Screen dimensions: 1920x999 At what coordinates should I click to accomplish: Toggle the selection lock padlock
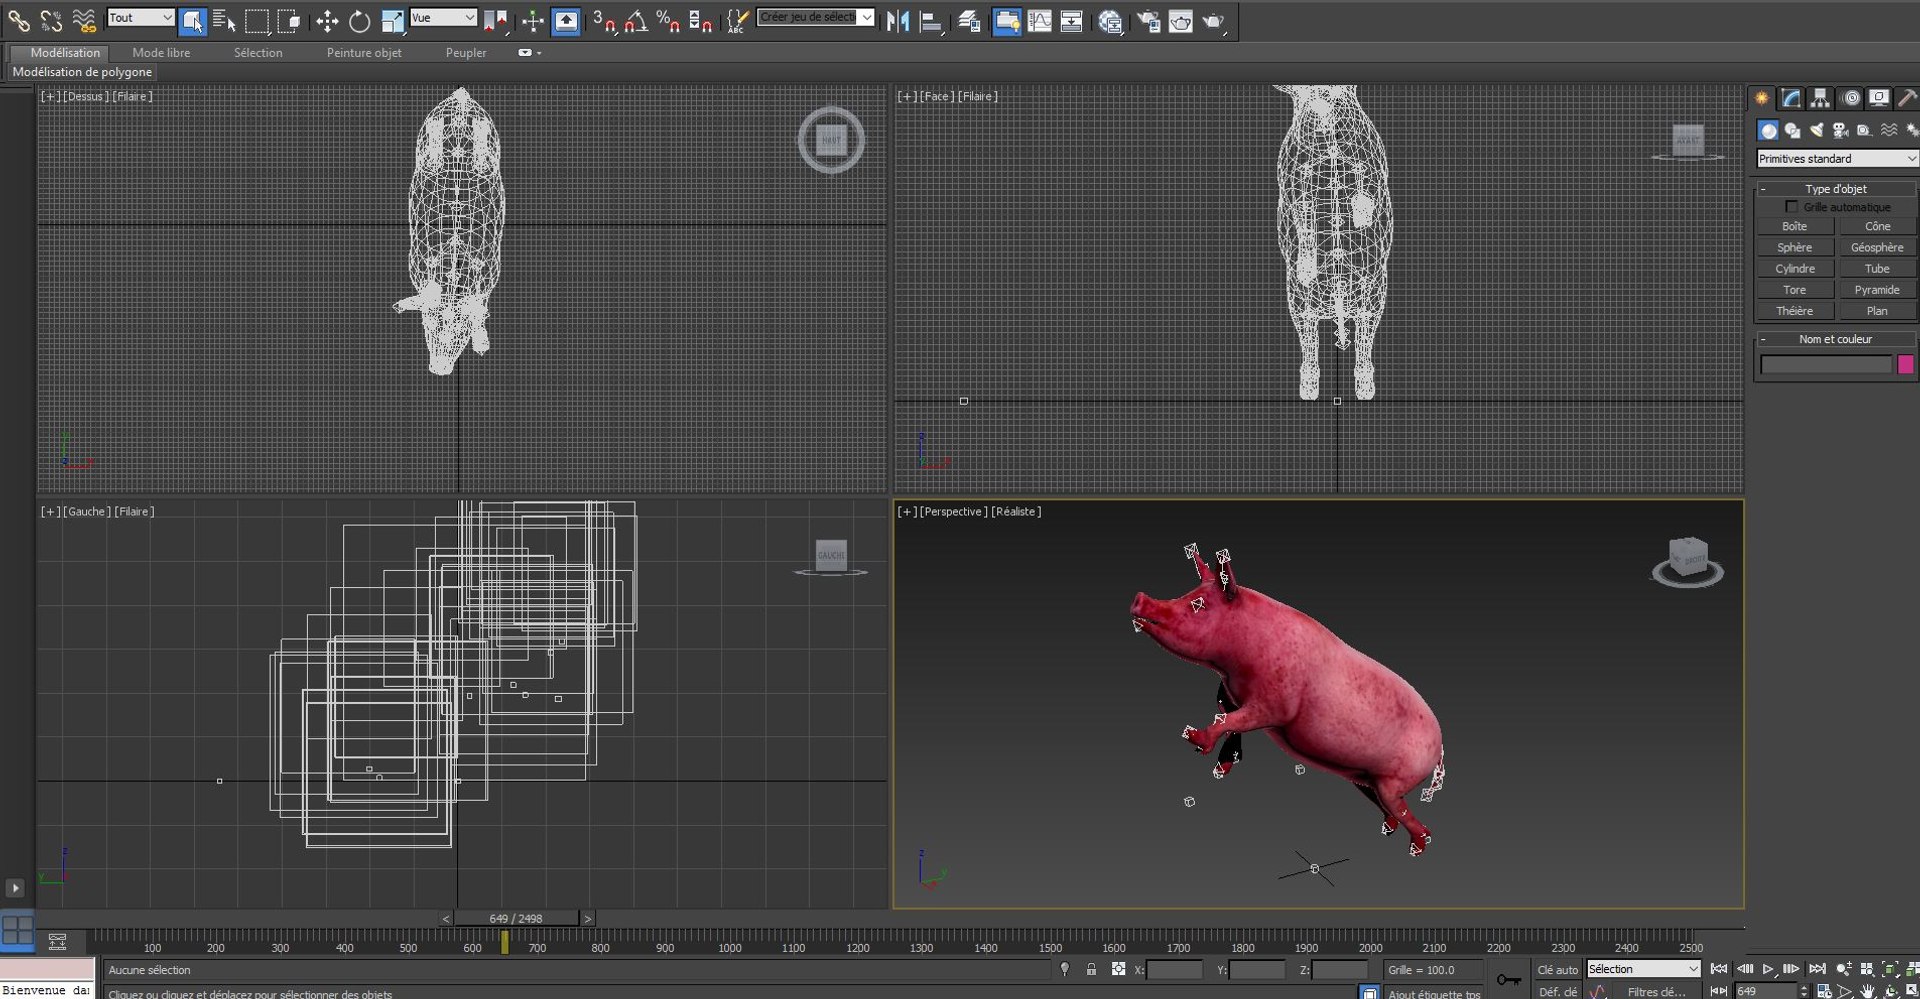point(1091,969)
